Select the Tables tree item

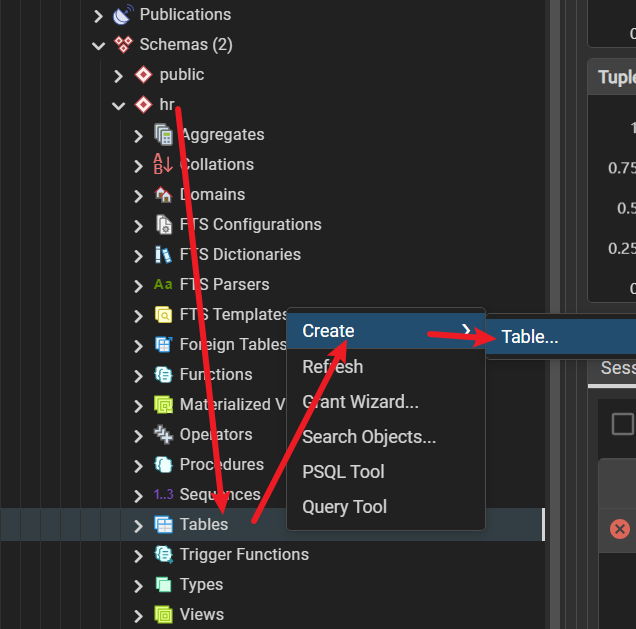(x=204, y=524)
